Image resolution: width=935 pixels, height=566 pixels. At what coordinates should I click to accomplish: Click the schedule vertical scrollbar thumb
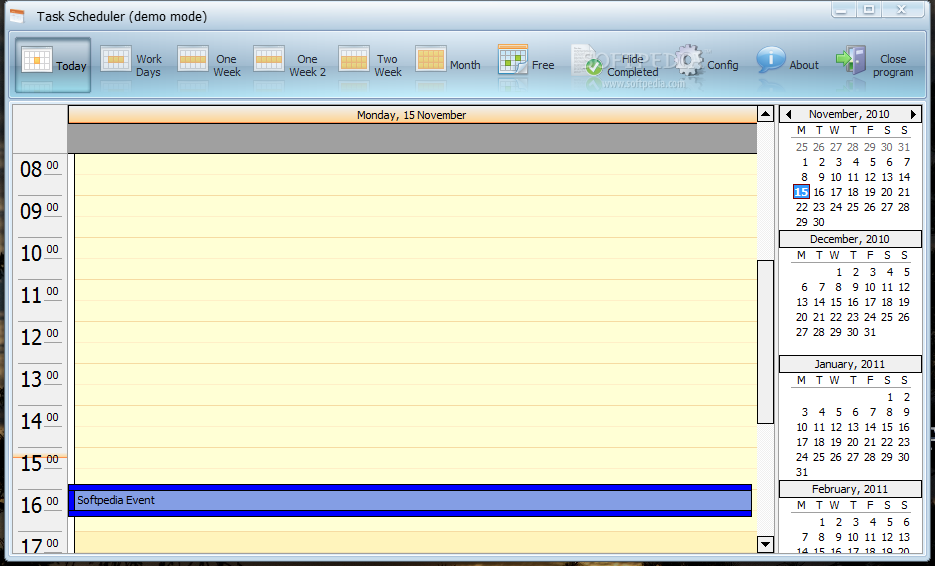pyautogui.click(x=765, y=342)
